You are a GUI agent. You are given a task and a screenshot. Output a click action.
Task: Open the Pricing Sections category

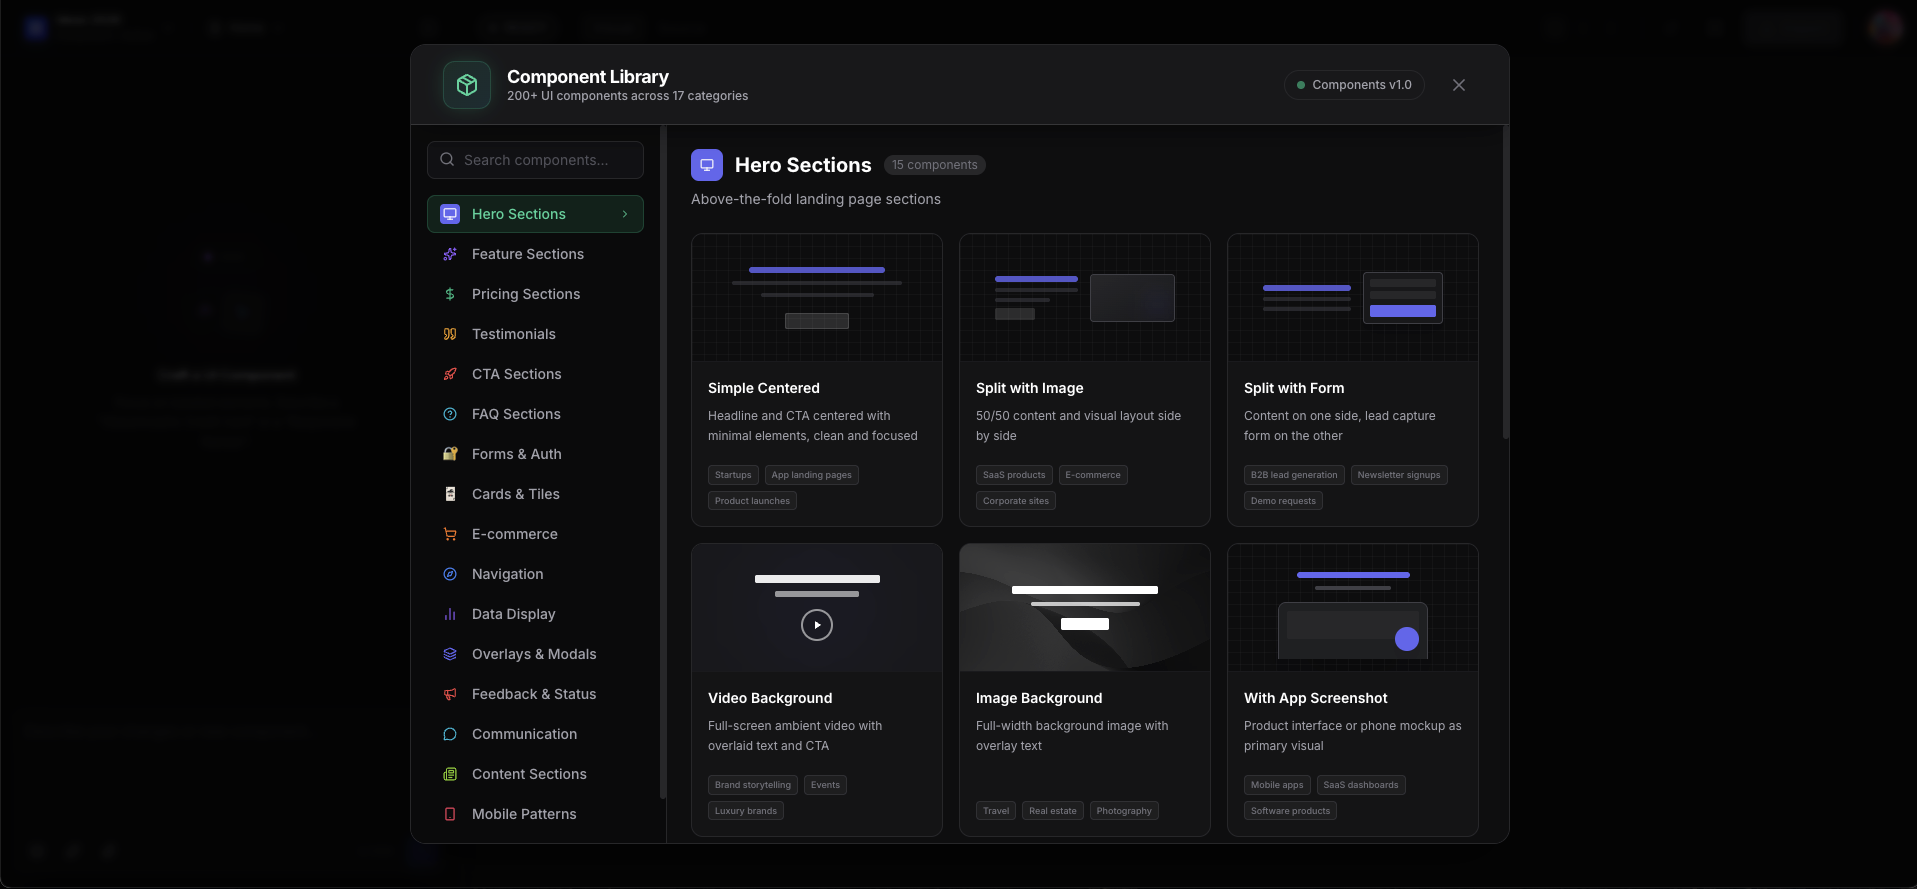coord(535,294)
